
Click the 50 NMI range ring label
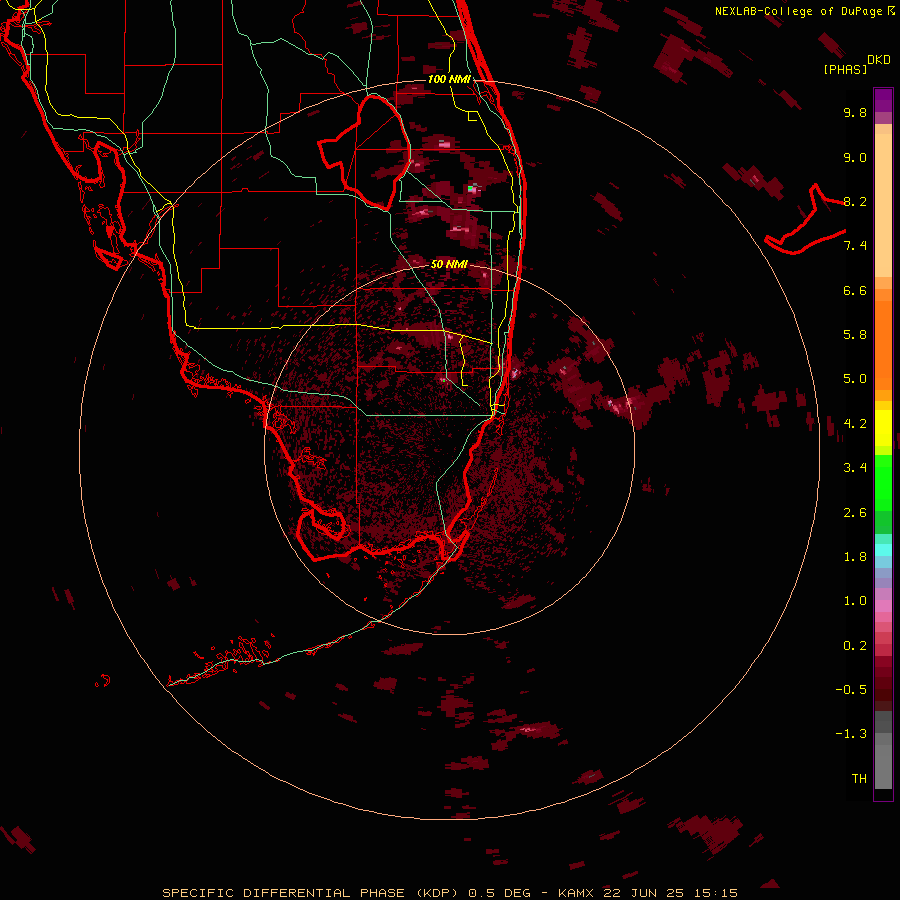449,264
